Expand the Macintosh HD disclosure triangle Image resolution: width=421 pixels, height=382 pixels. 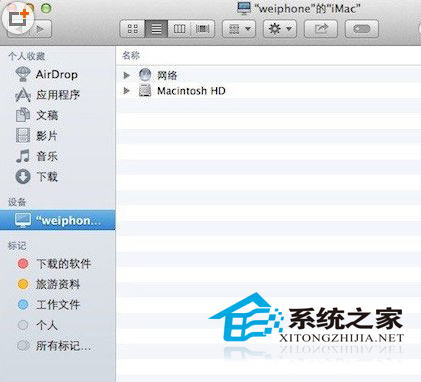tap(126, 91)
